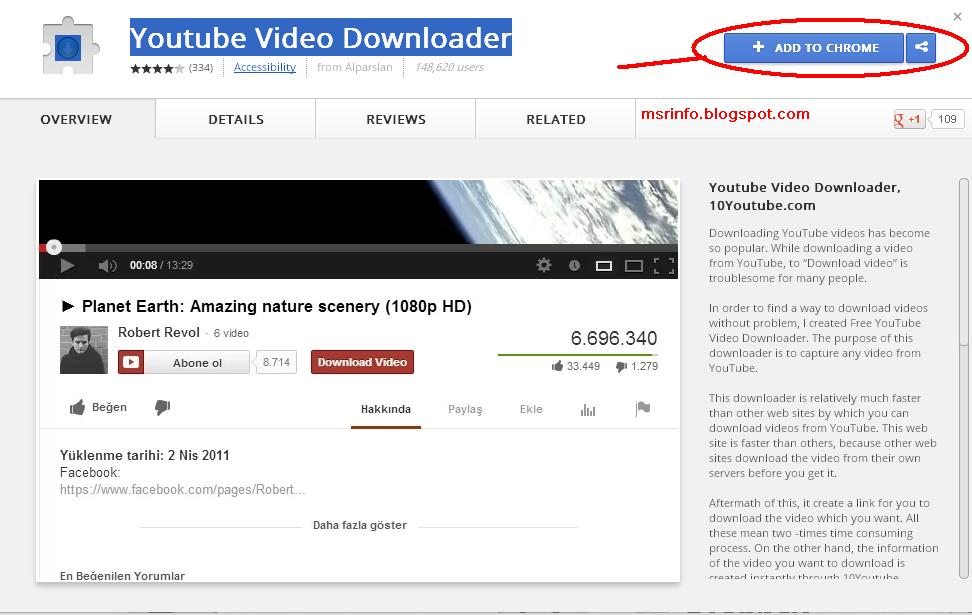Select the Hakkında tab
This screenshot has height=615, width=972.
point(386,409)
